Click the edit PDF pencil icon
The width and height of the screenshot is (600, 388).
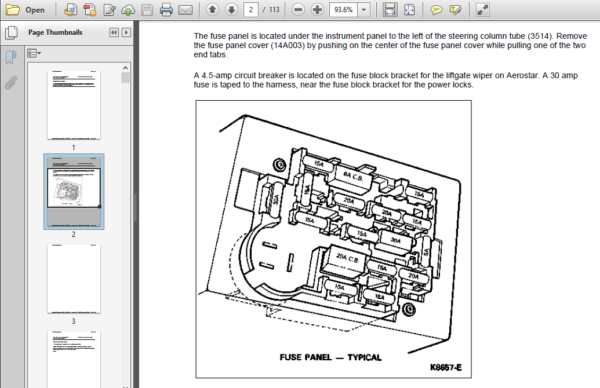109,10
